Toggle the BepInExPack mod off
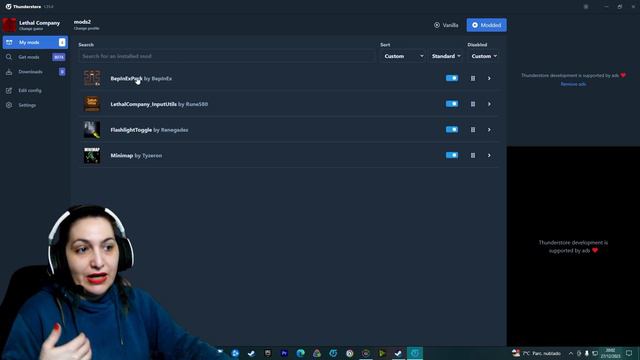The height and width of the screenshot is (360, 640). point(452,78)
